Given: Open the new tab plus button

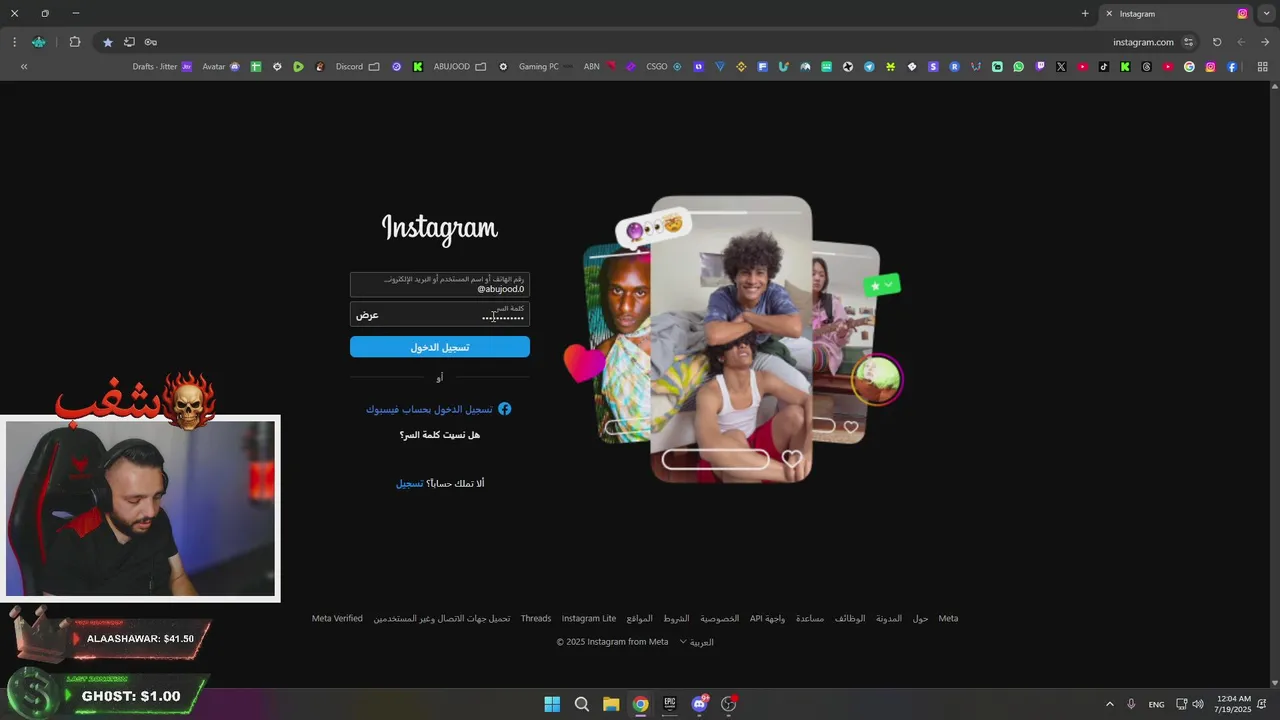Looking at the screenshot, I should coord(1085,14).
